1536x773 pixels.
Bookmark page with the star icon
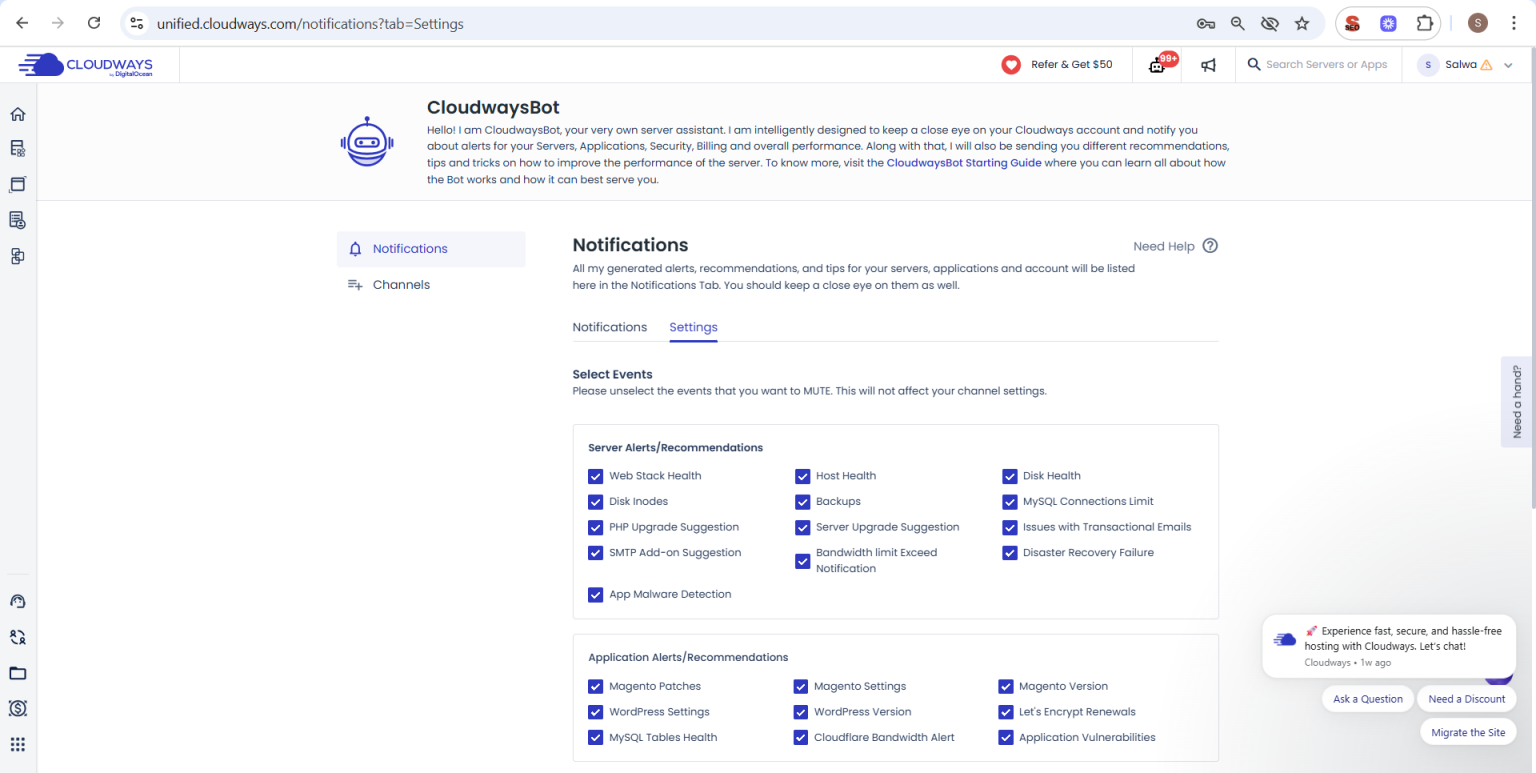[x=1301, y=23]
